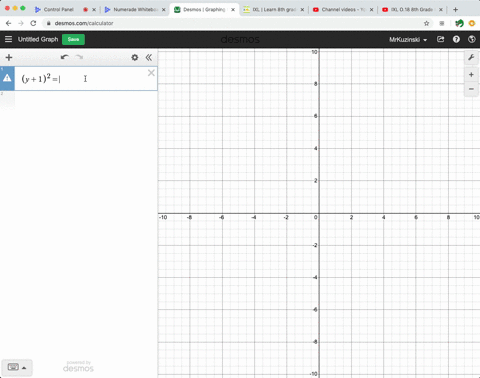Zoom out on the graph
Viewport: 480px width, 378px height.
(471, 89)
